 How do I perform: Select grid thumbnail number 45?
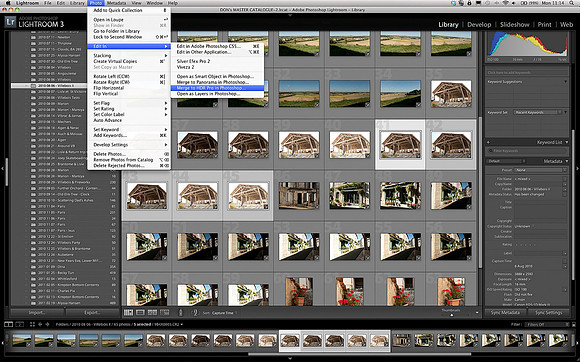pos(248,196)
